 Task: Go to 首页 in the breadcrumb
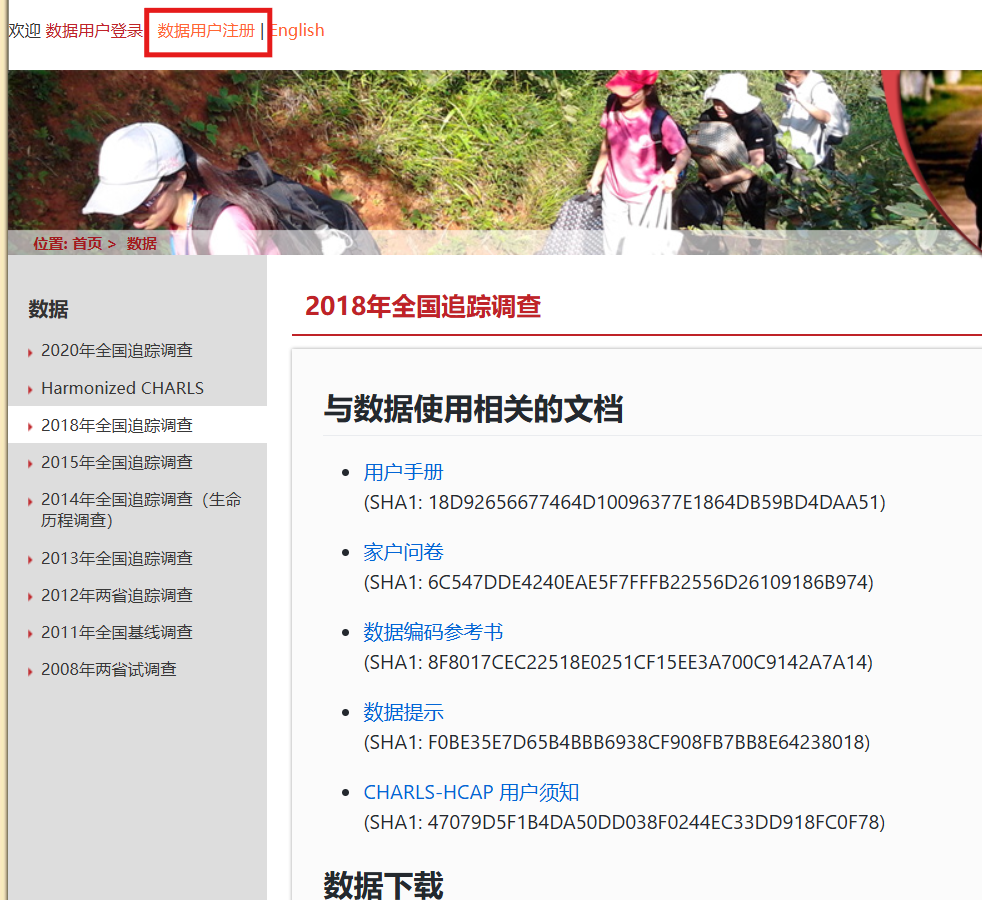point(87,243)
